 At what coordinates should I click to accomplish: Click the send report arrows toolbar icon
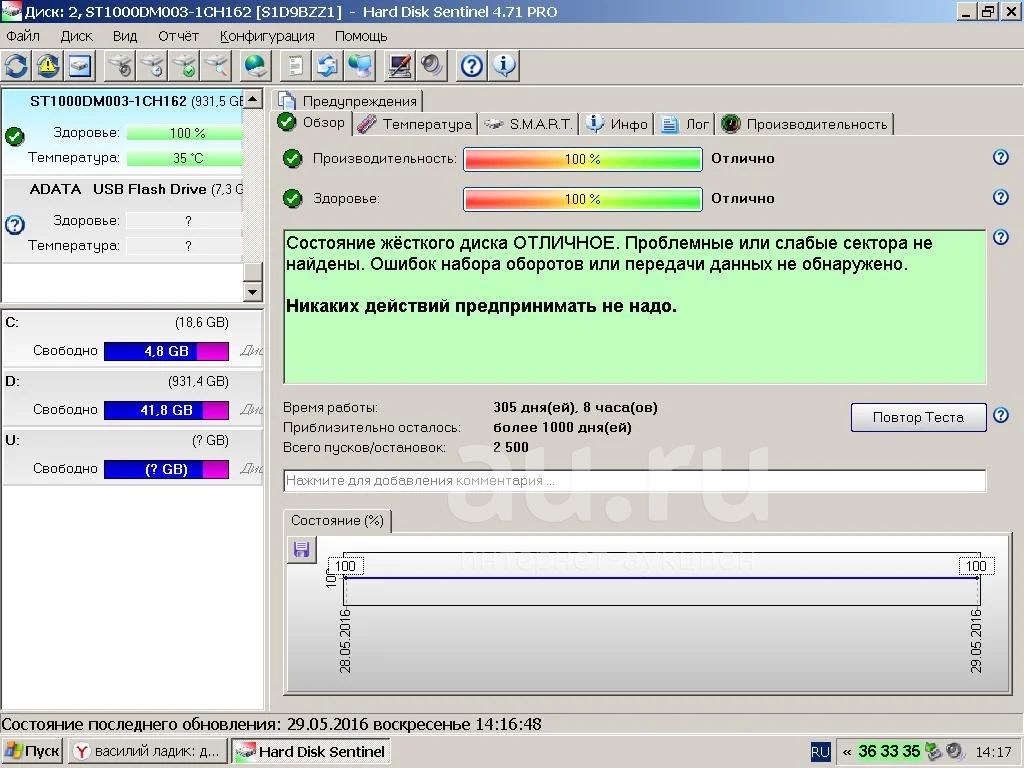coord(327,66)
